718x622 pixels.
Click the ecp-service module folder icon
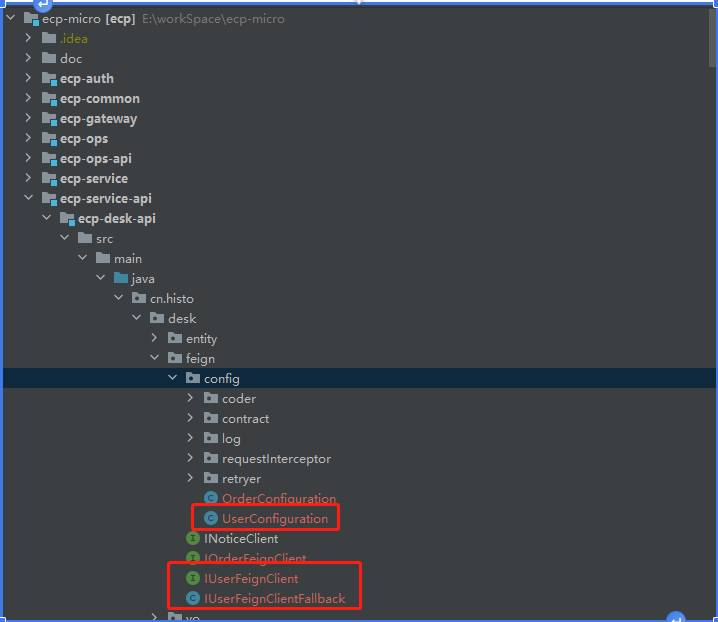click(49, 179)
